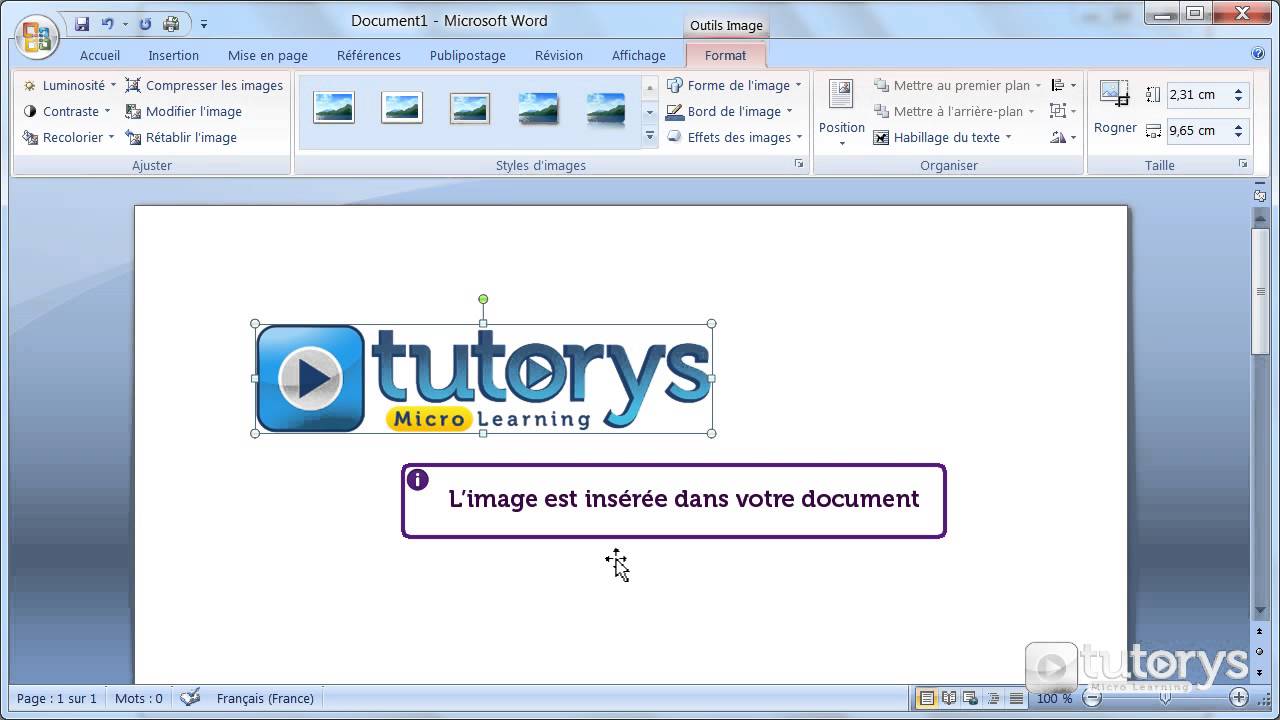Customize the quick access toolbar
Screen dimensions: 1280x720
(204, 23)
